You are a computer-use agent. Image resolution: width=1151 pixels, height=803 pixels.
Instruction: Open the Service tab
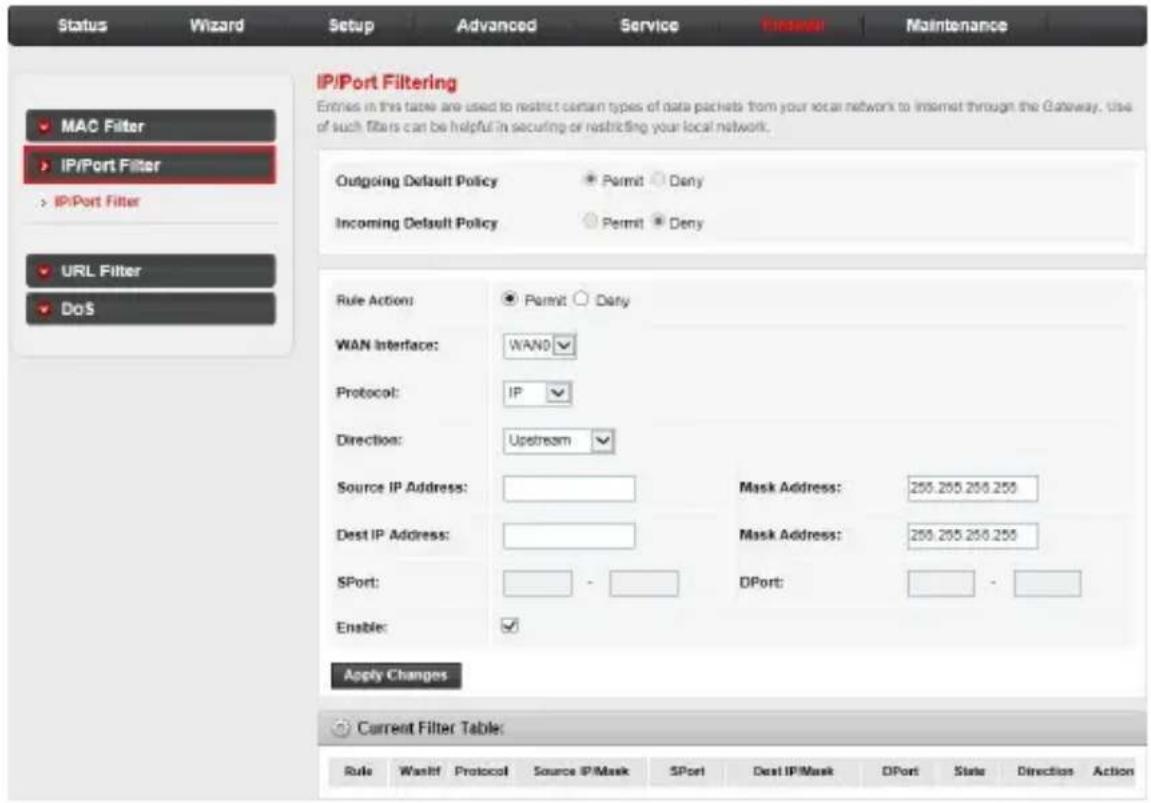click(x=649, y=26)
